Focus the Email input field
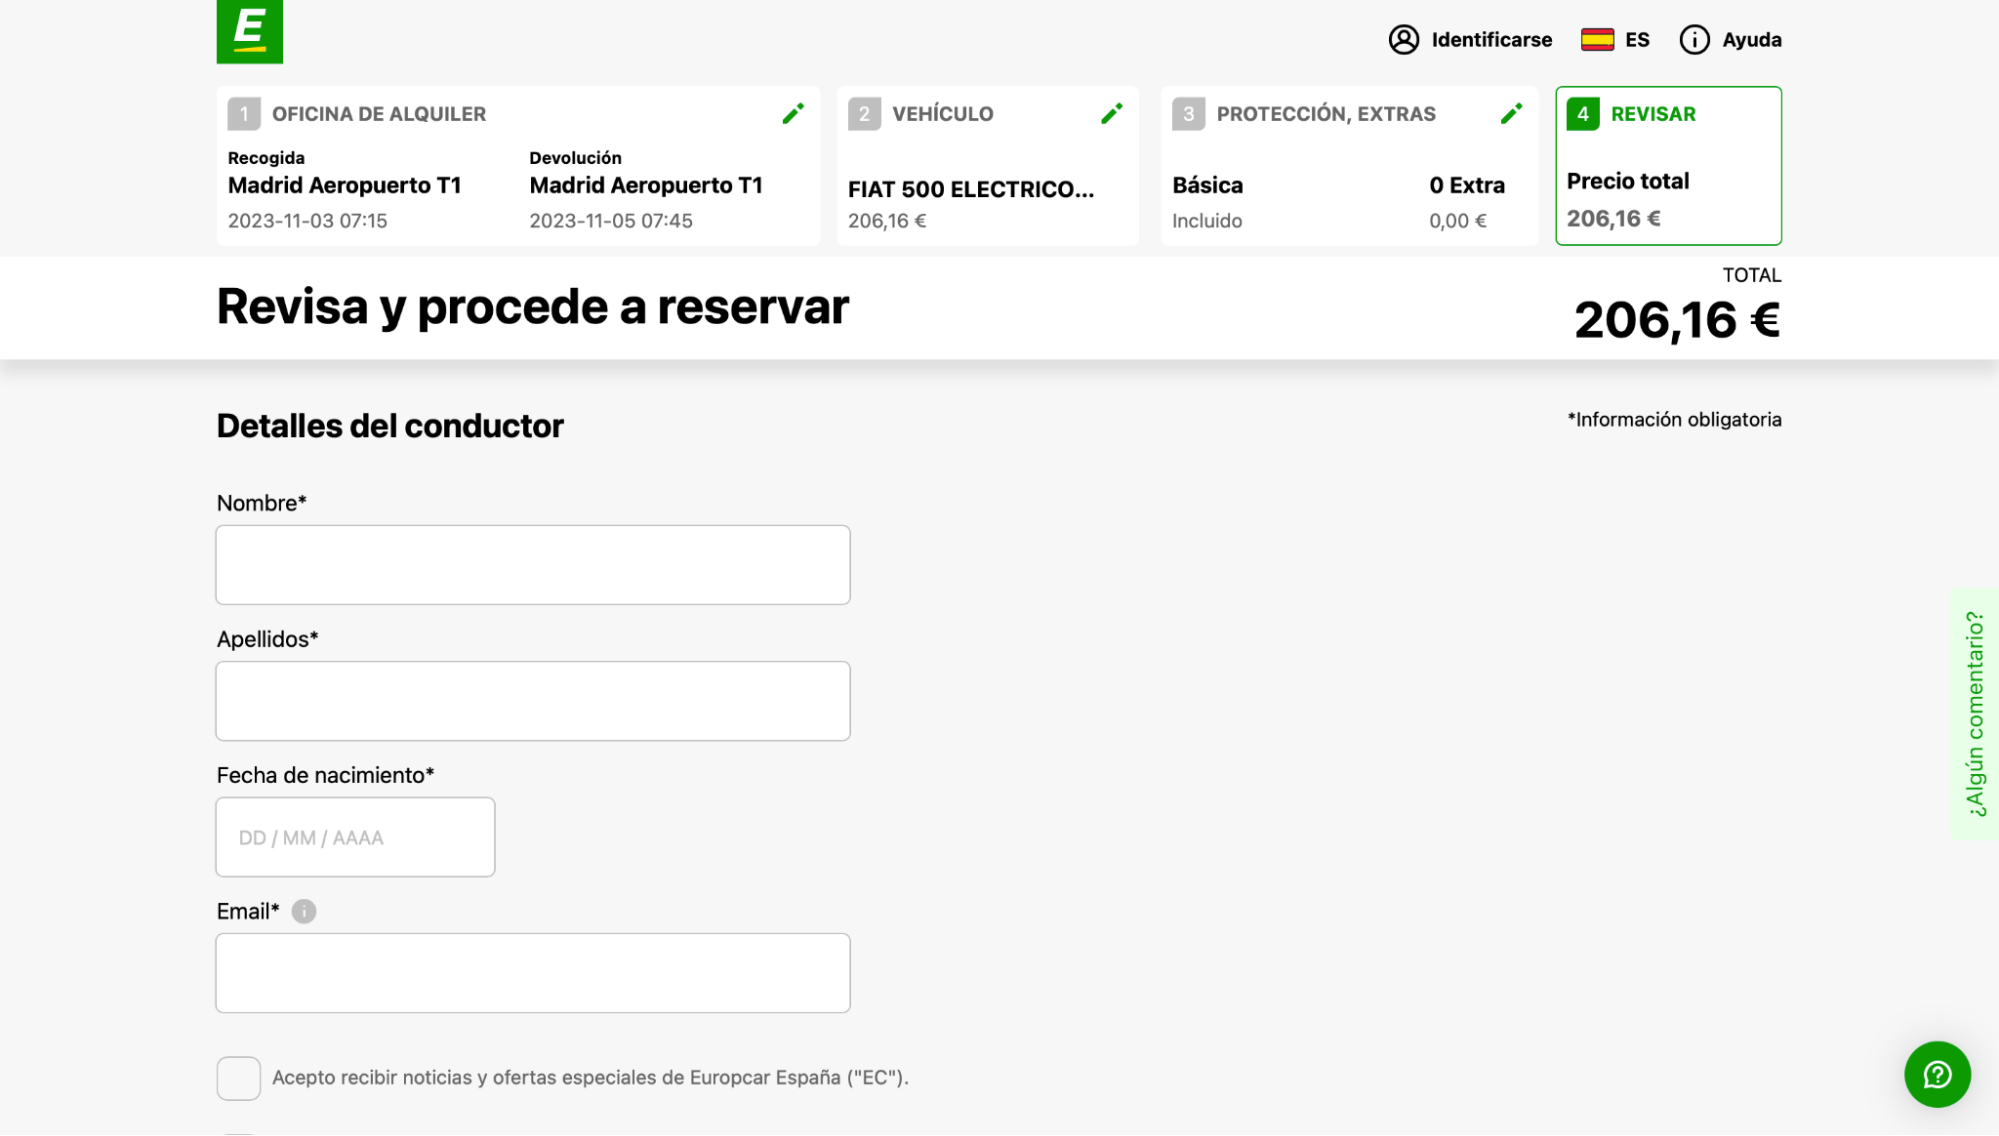 tap(533, 973)
